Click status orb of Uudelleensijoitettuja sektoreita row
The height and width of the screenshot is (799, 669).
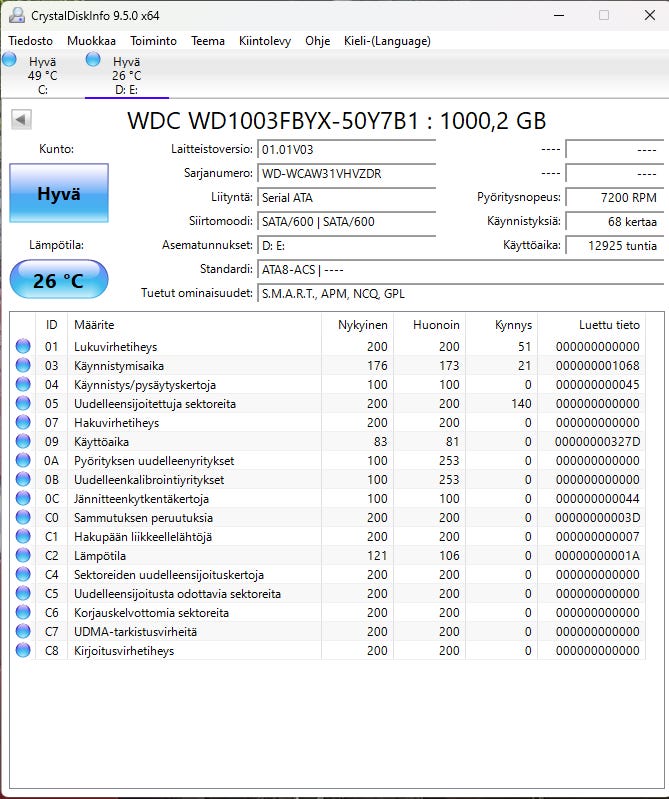(x=23, y=403)
